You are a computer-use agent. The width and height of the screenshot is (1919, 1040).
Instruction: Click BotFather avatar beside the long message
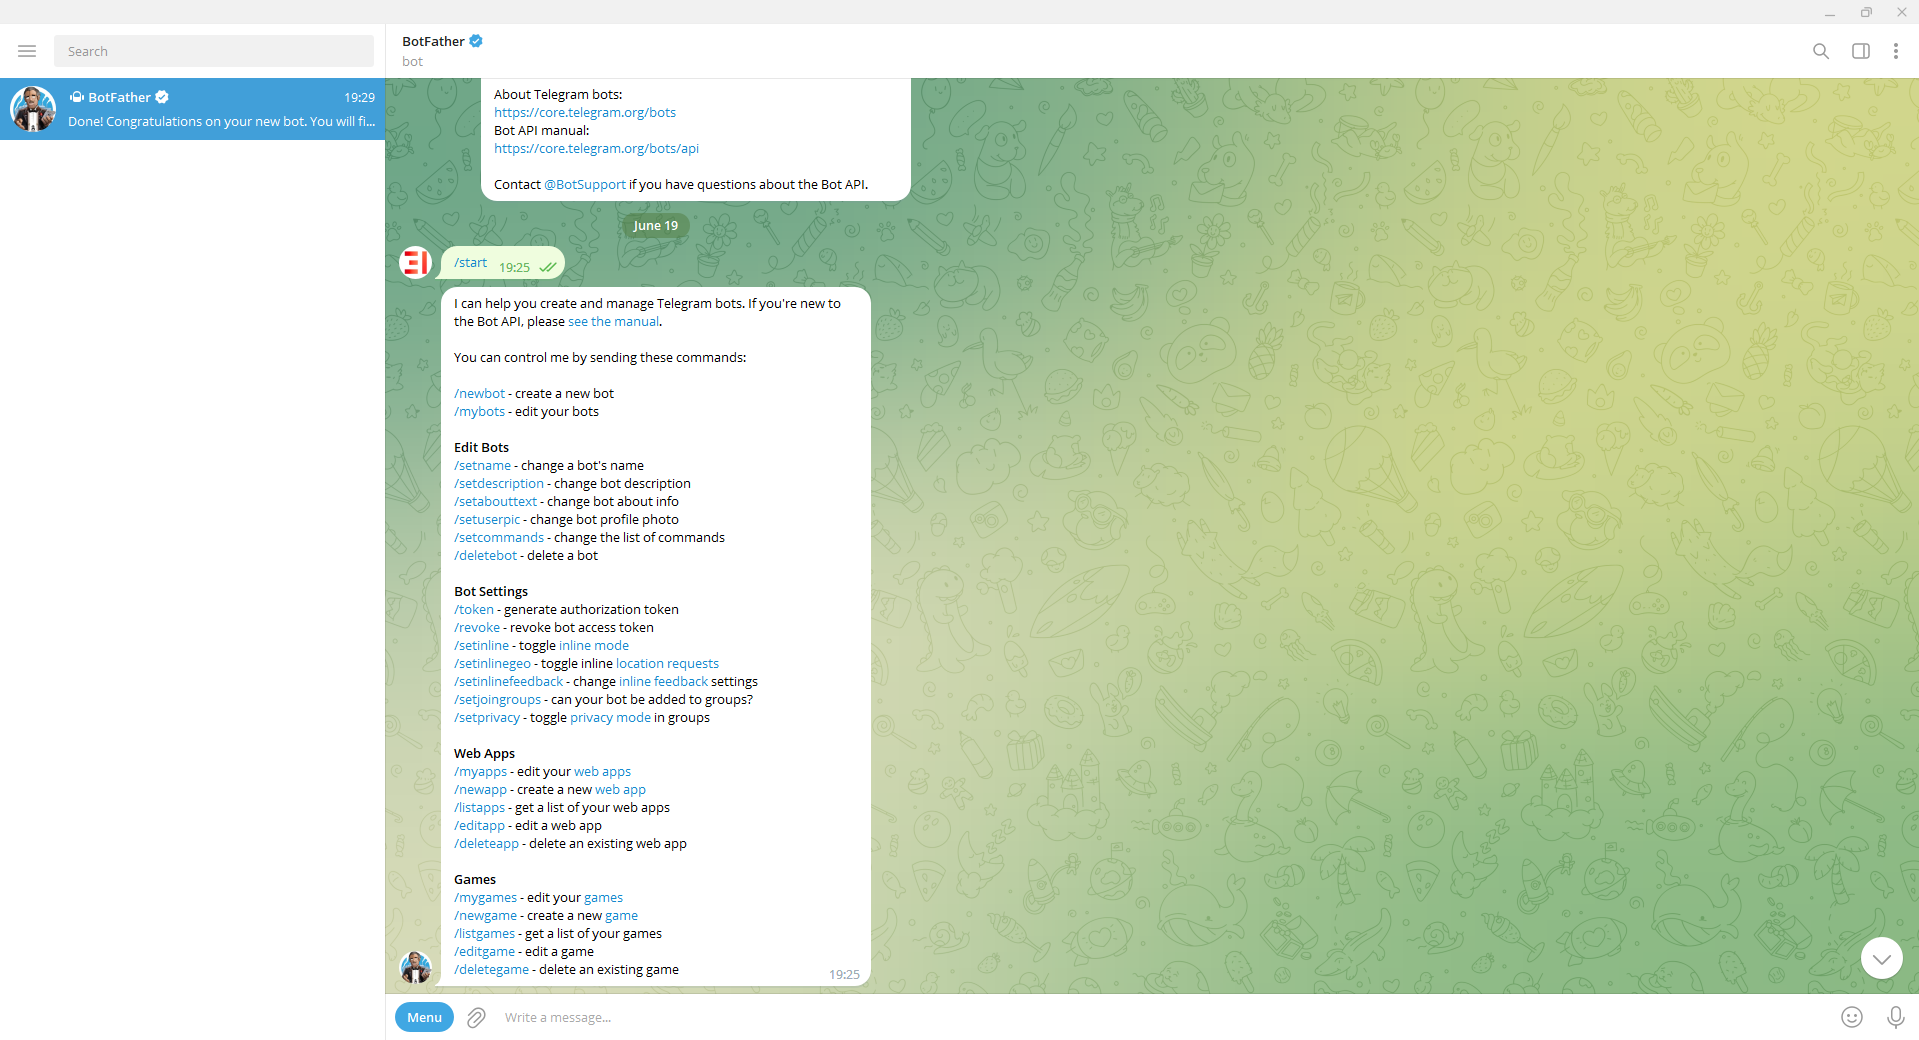pyautogui.click(x=415, y=967)
